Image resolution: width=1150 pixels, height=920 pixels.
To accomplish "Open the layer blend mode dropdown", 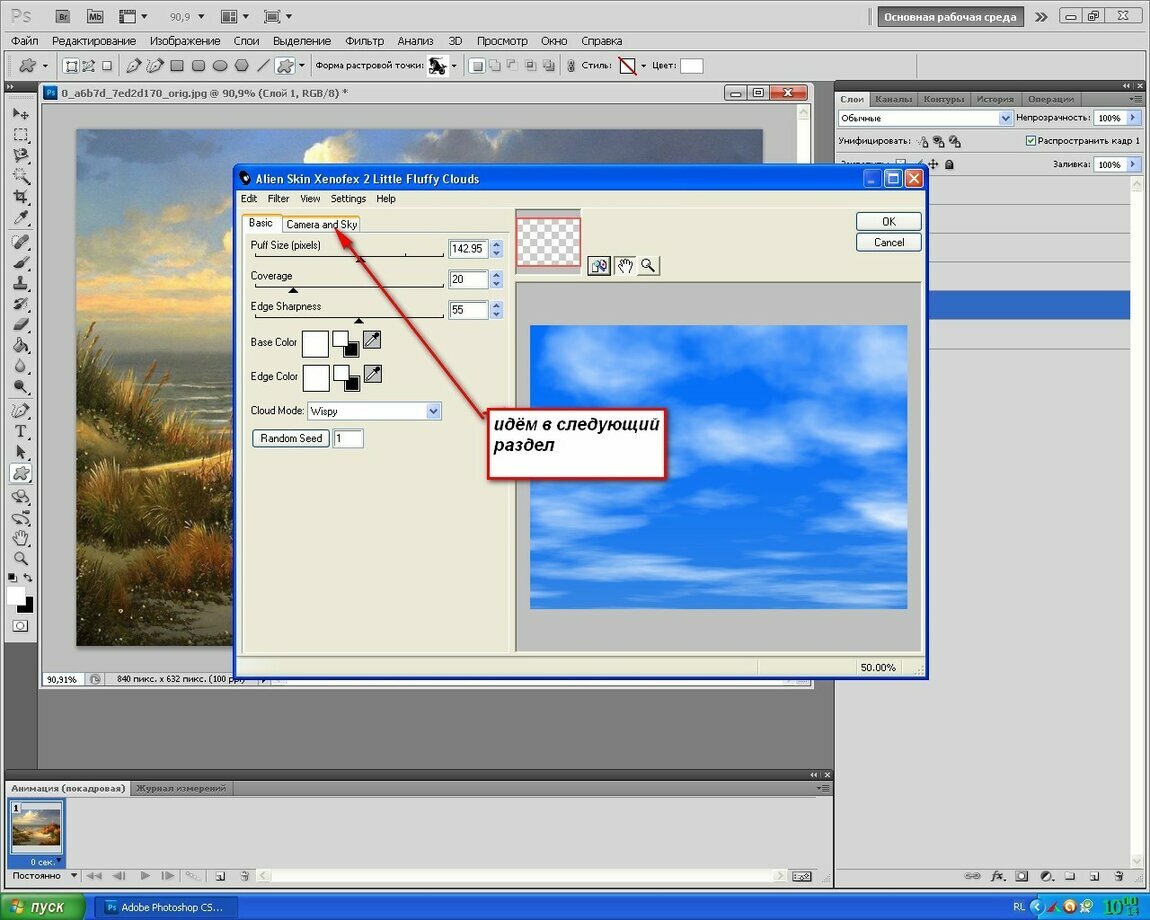I will pos(1005,117).
